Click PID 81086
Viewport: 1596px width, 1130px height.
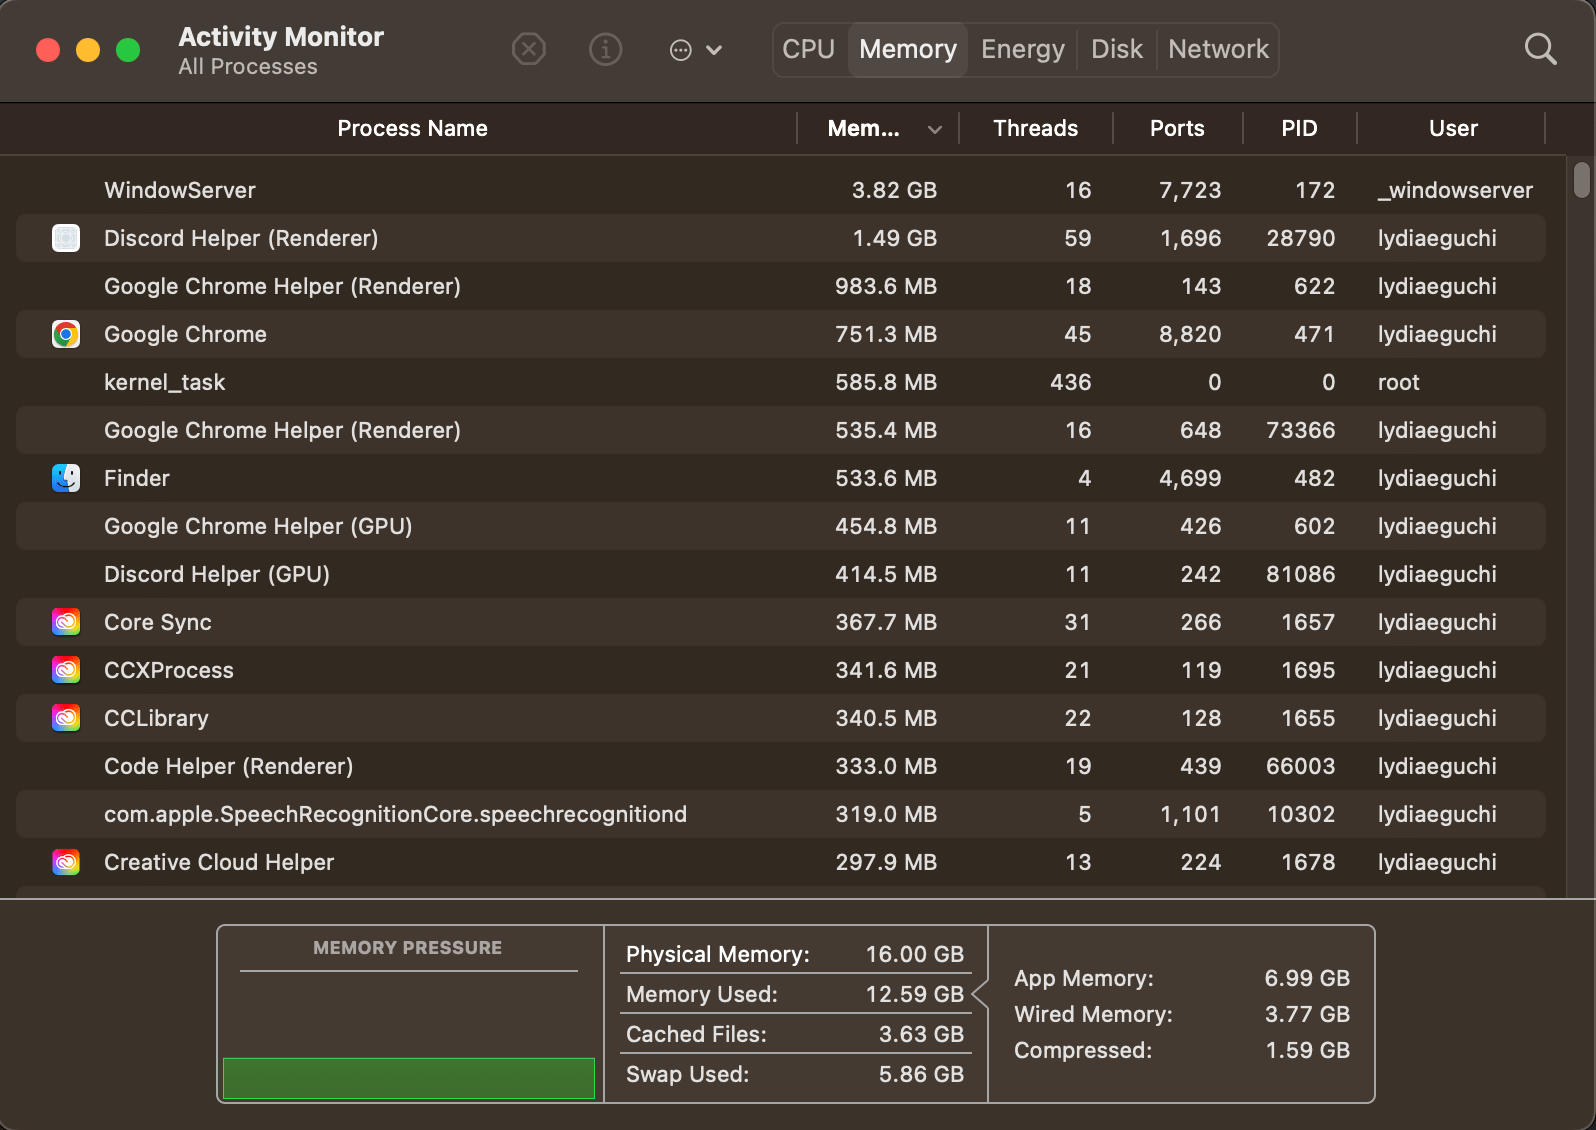point(1300,574)
